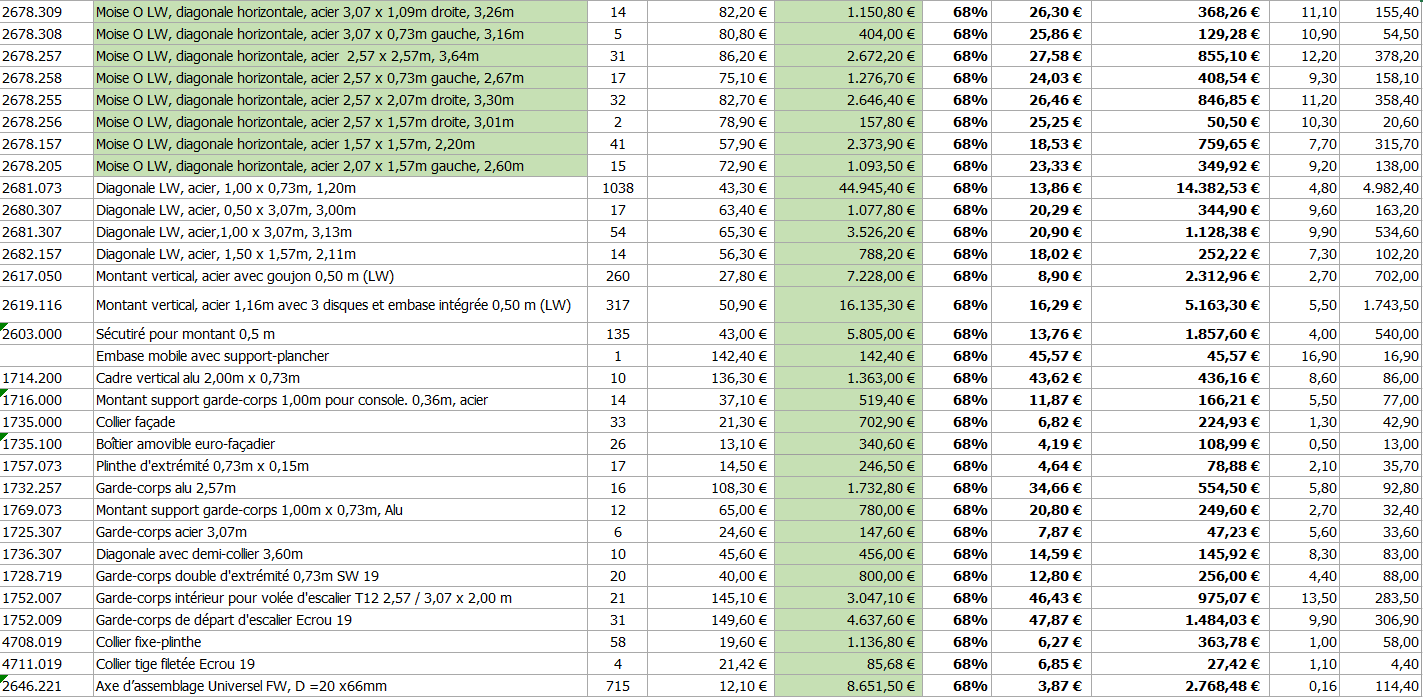Click 'Diagonale avec demi-collier 3,60m'
Image resolution: width=1423 pixels, height=697 pixels.
(340, 554)
